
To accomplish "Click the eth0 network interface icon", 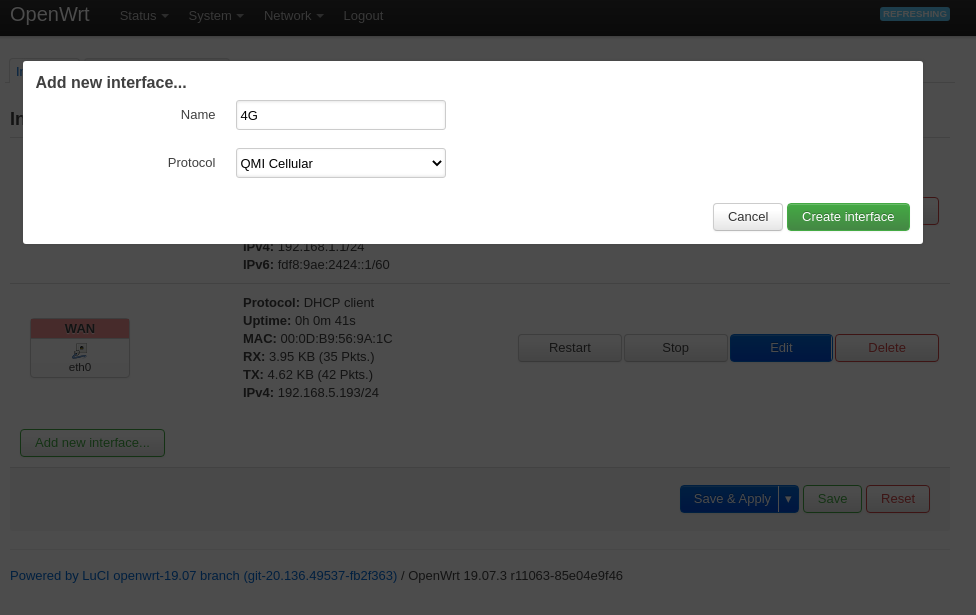I will pyautogui.click(x=79, y=351).
